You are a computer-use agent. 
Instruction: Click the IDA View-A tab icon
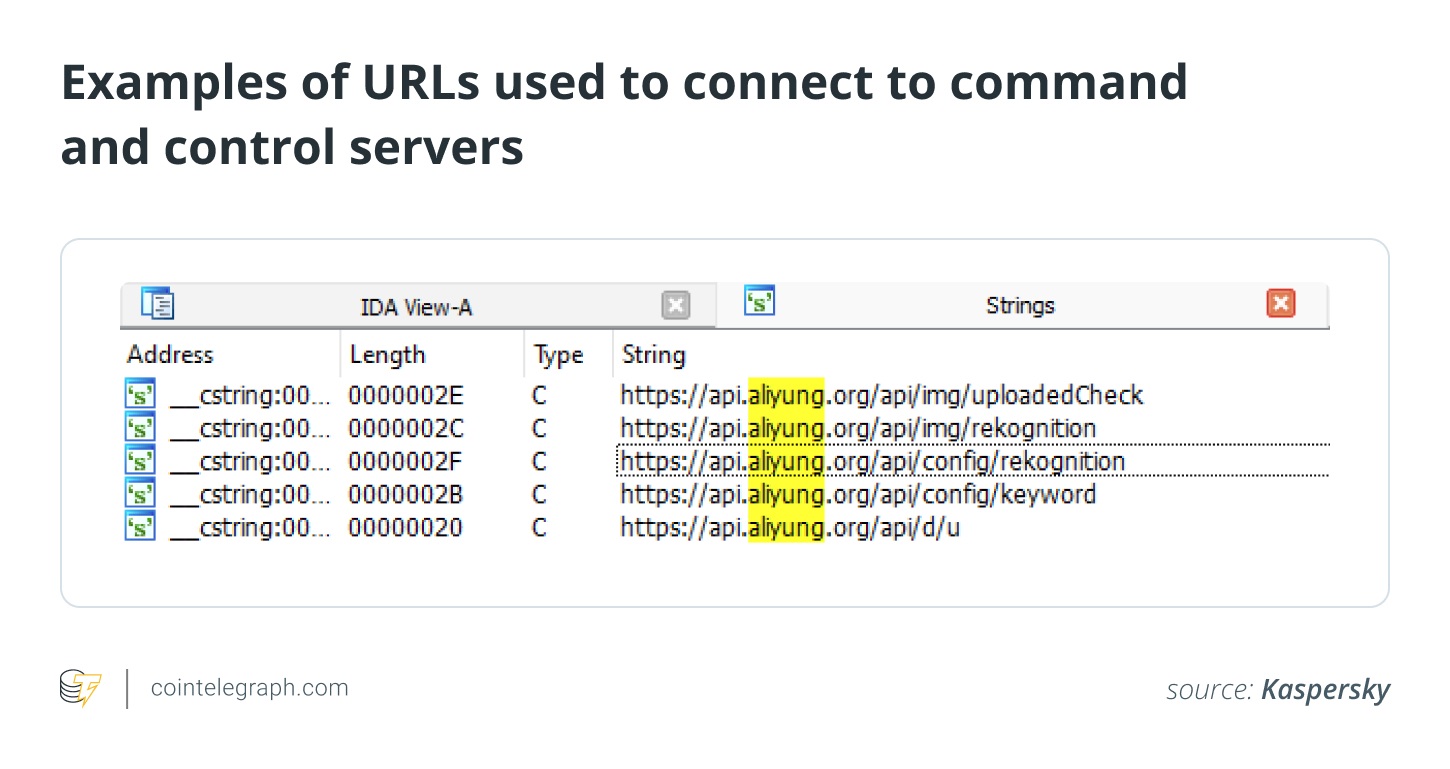click(x=158, y=303)
